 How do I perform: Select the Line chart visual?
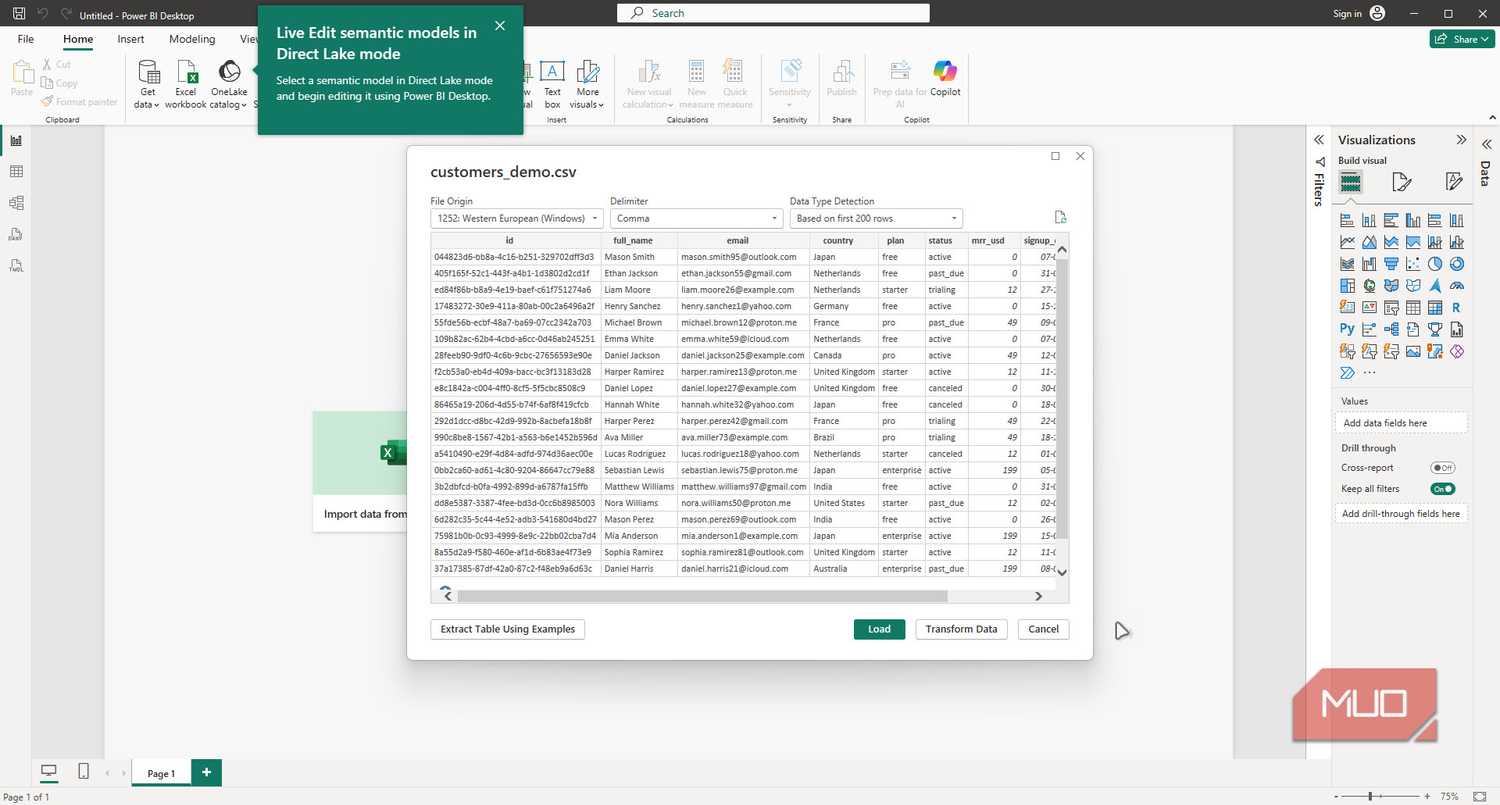click(x=1347, y=242)
